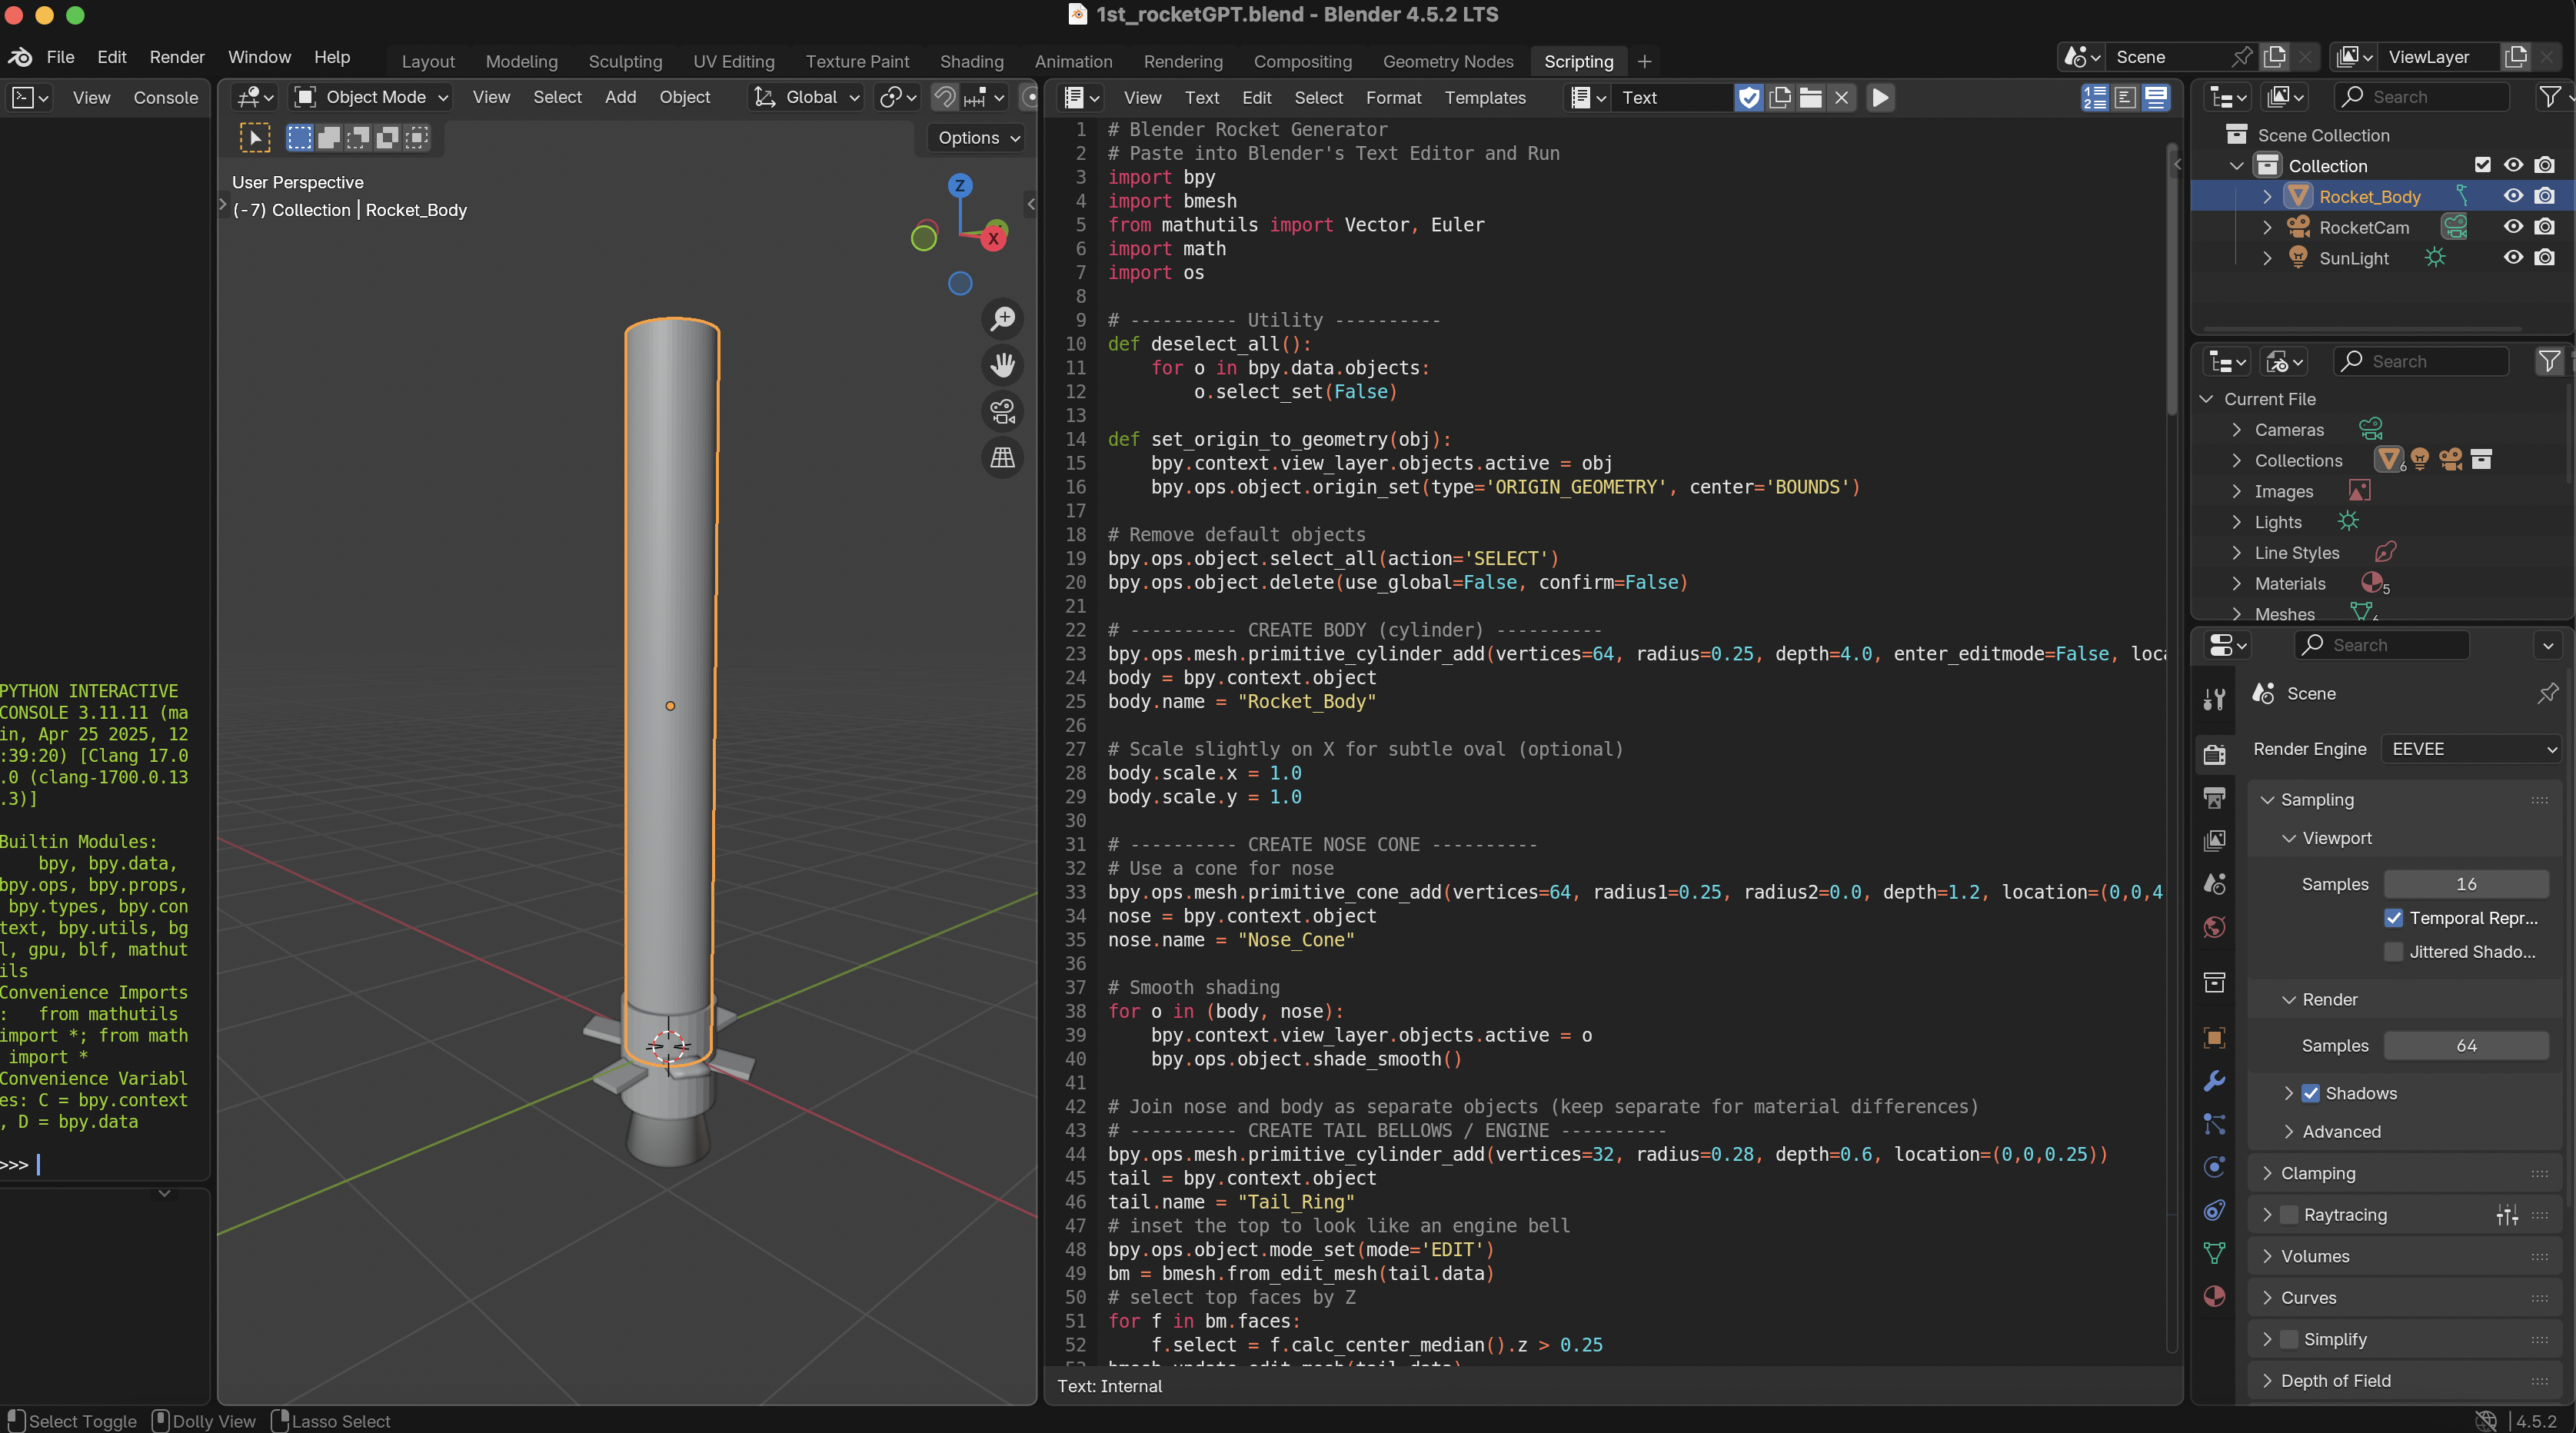Enable Jittered Shadows checkbox
The height and width of the screenshot is (1433, 2576).
(2394, 952)
